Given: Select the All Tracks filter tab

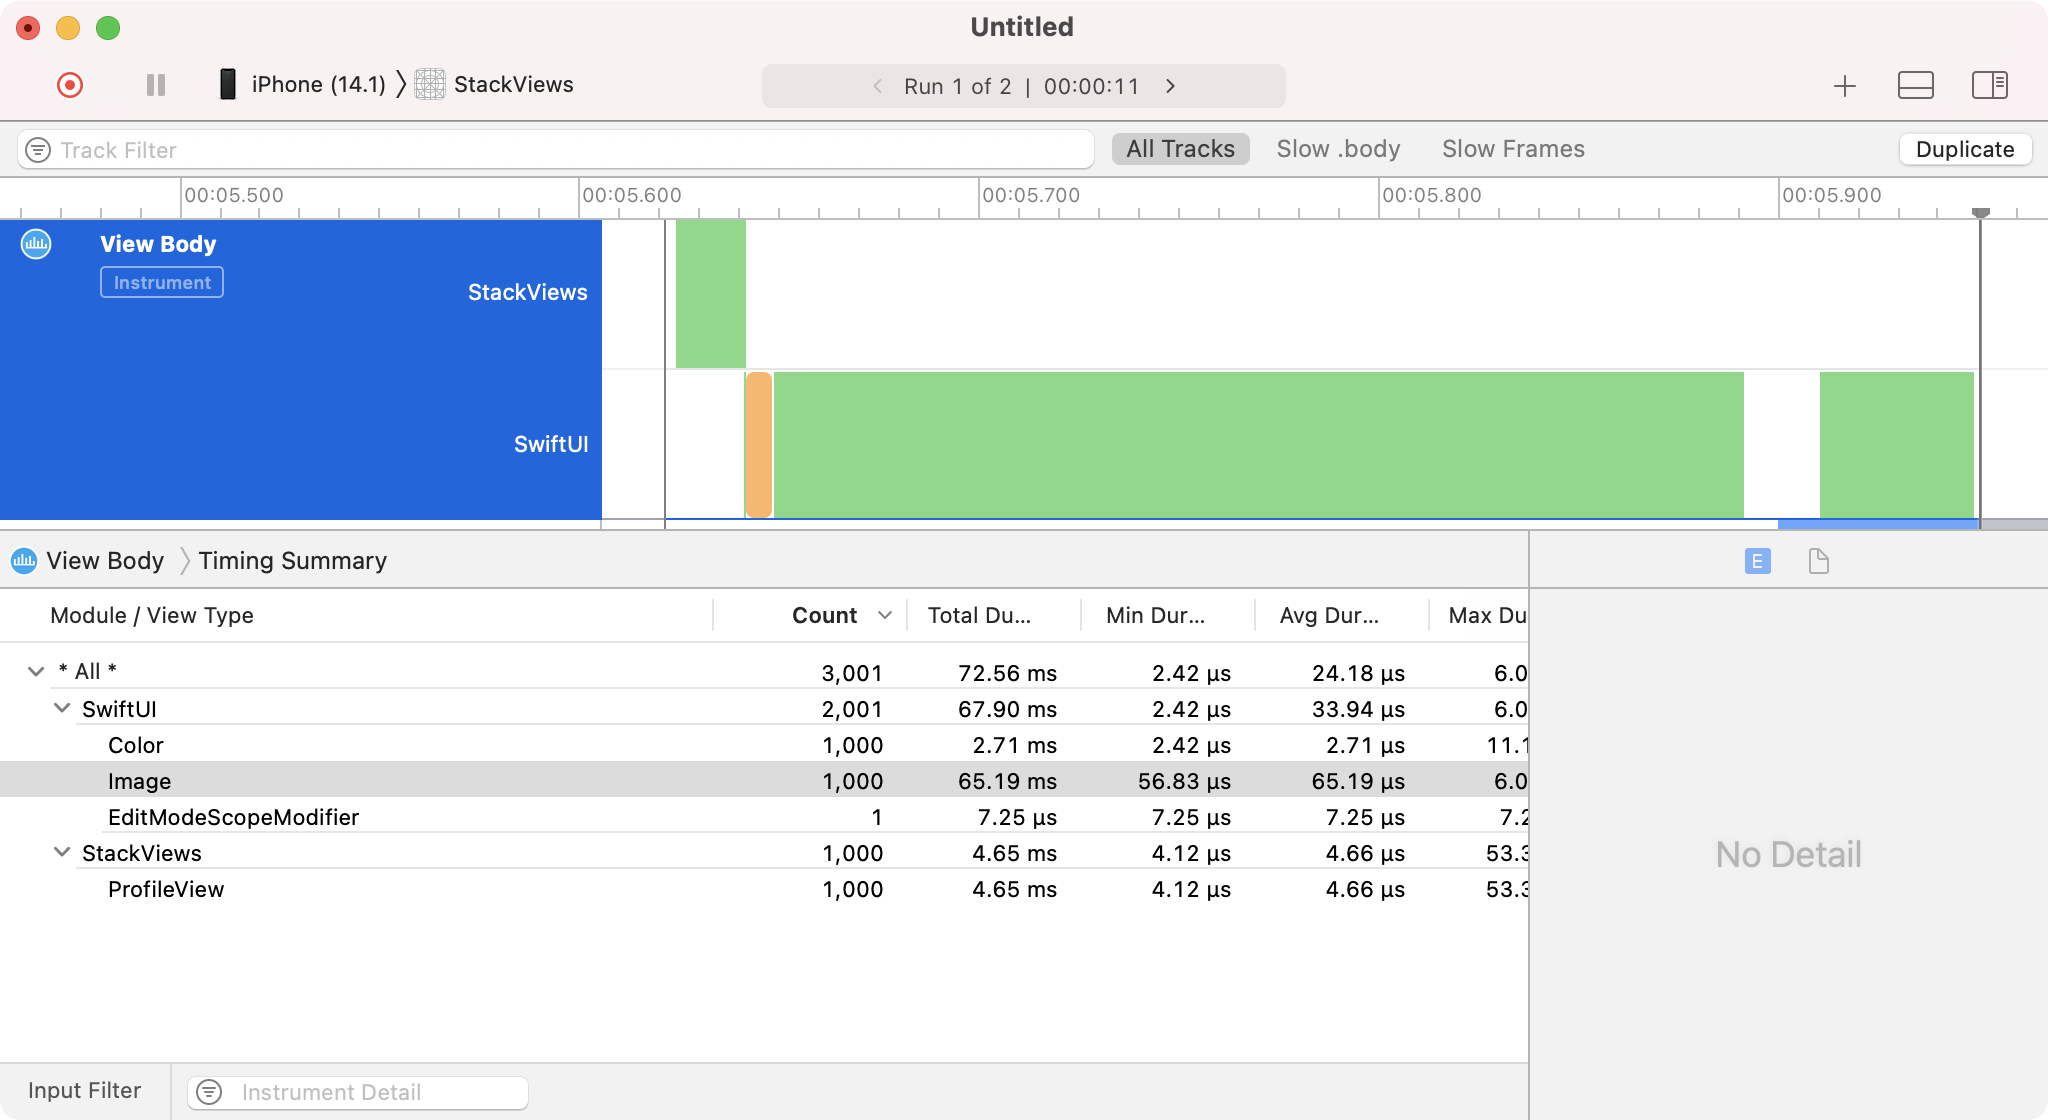Looking at the screenshot, I should click(1179, 148).
